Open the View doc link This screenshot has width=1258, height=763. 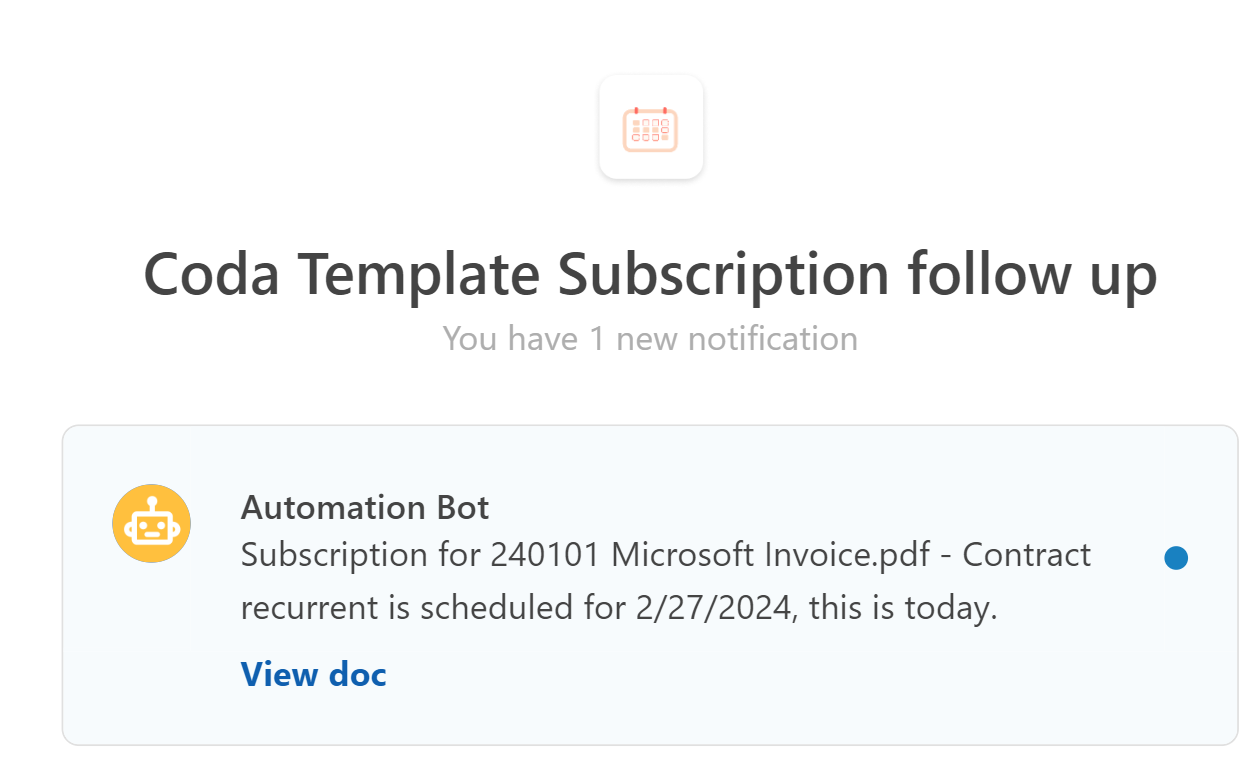pos(313,674)
